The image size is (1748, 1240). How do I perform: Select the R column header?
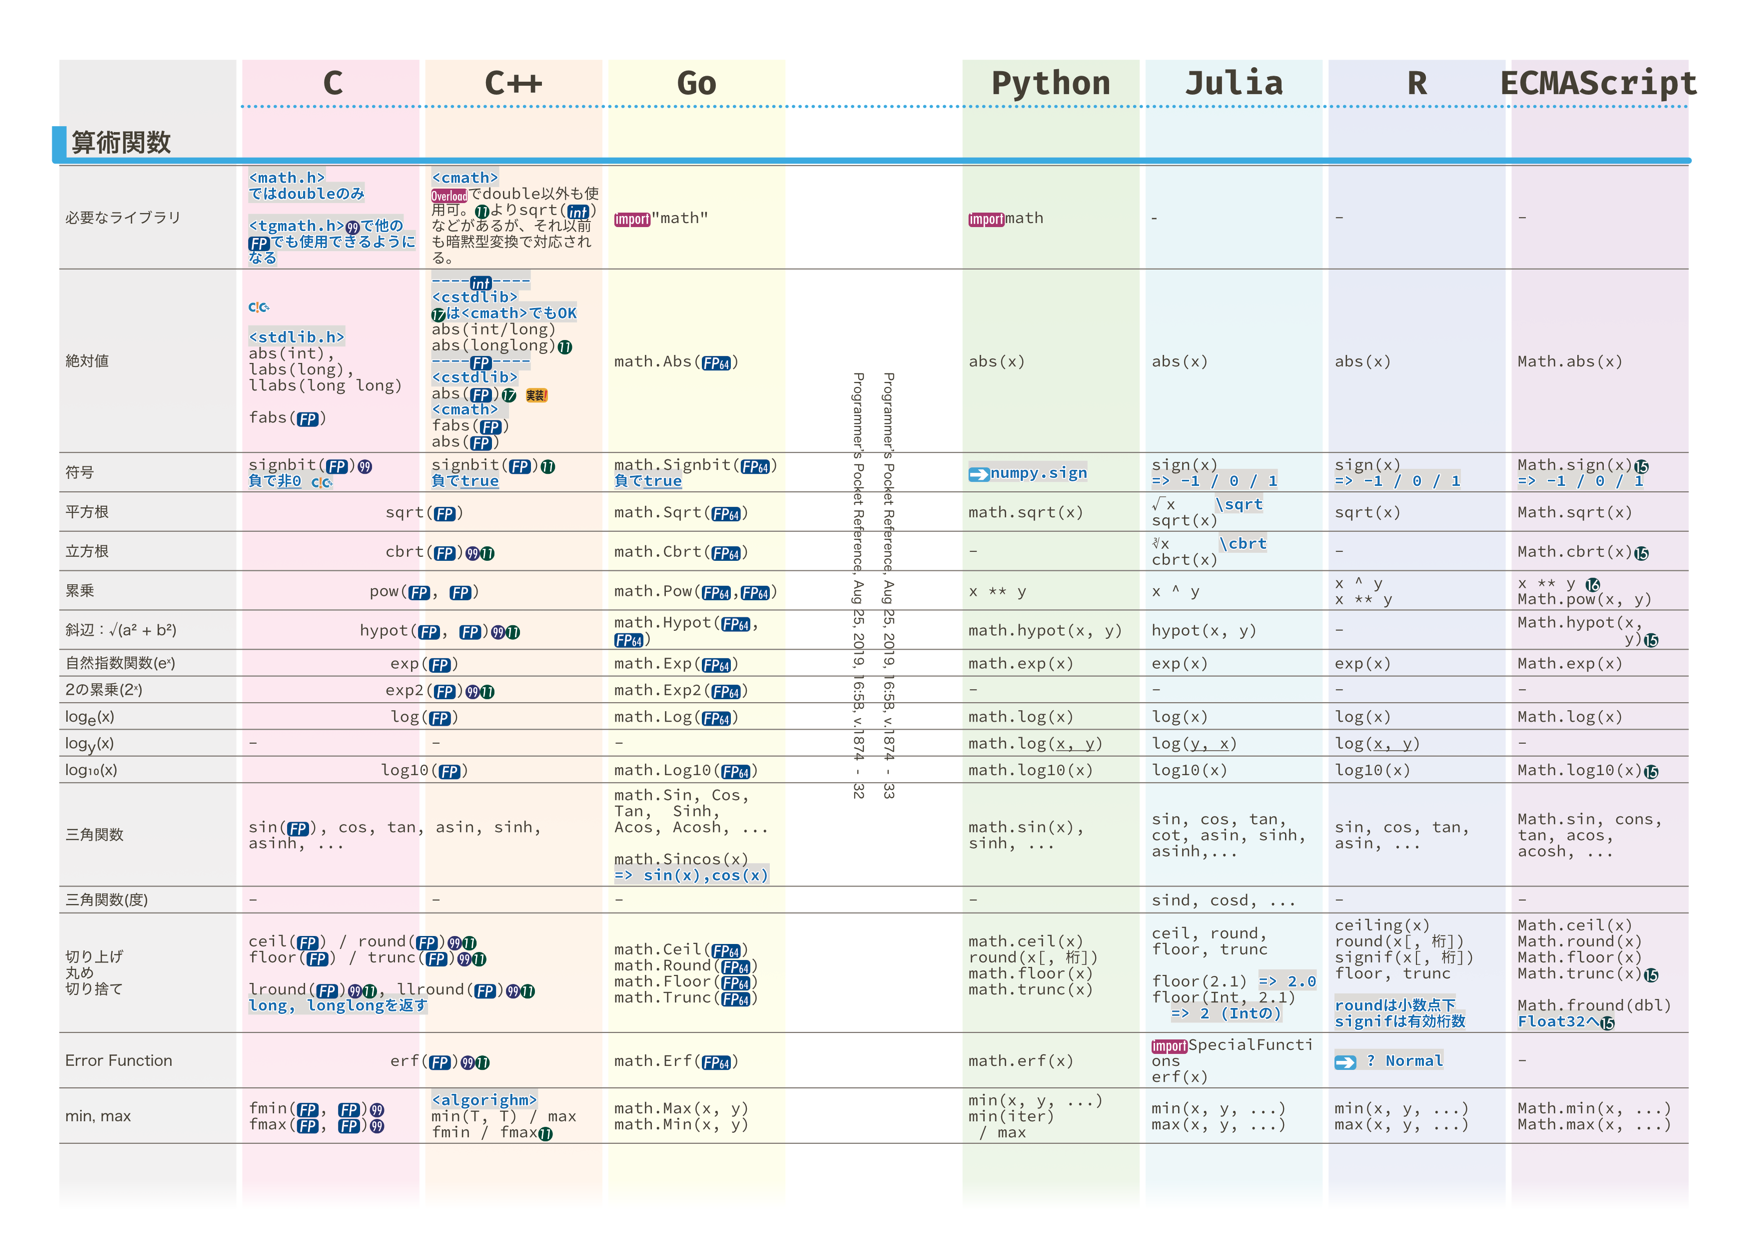(1416, 83)
